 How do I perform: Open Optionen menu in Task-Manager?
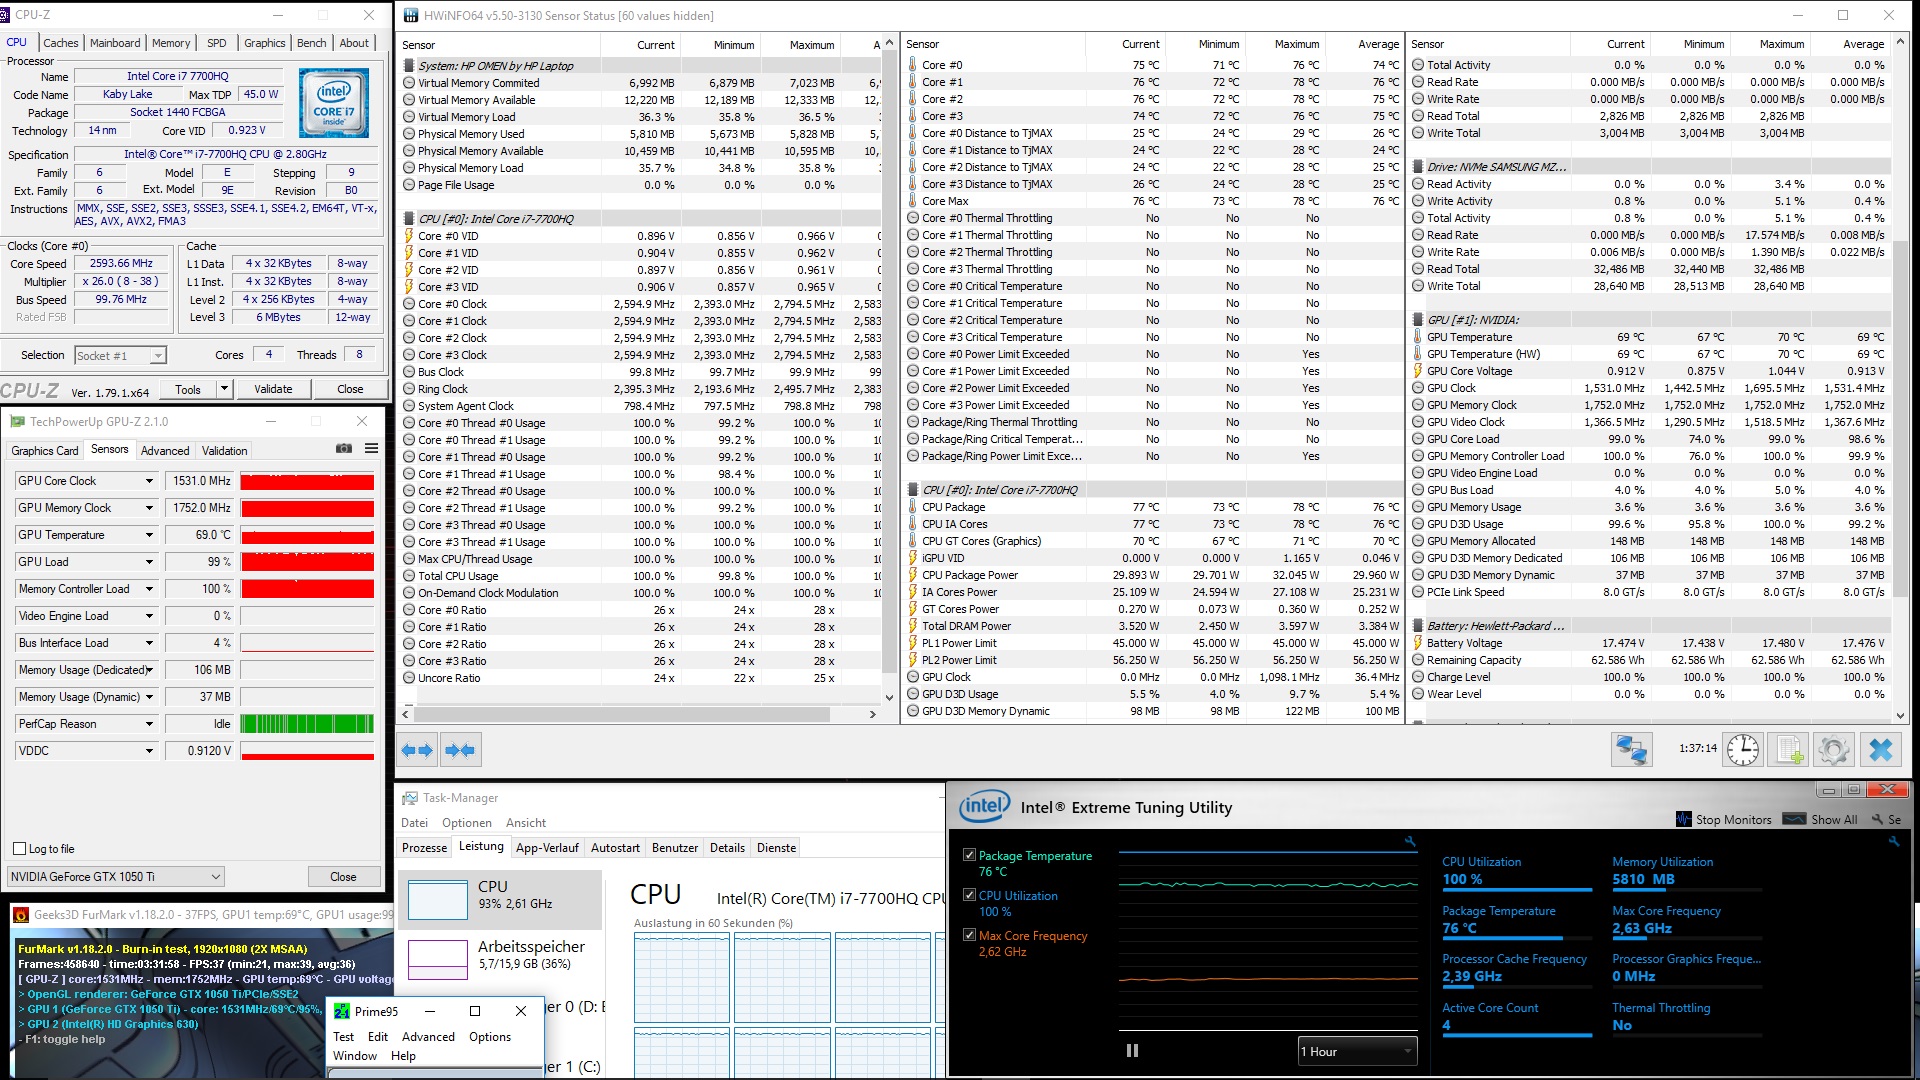point(467,823)
